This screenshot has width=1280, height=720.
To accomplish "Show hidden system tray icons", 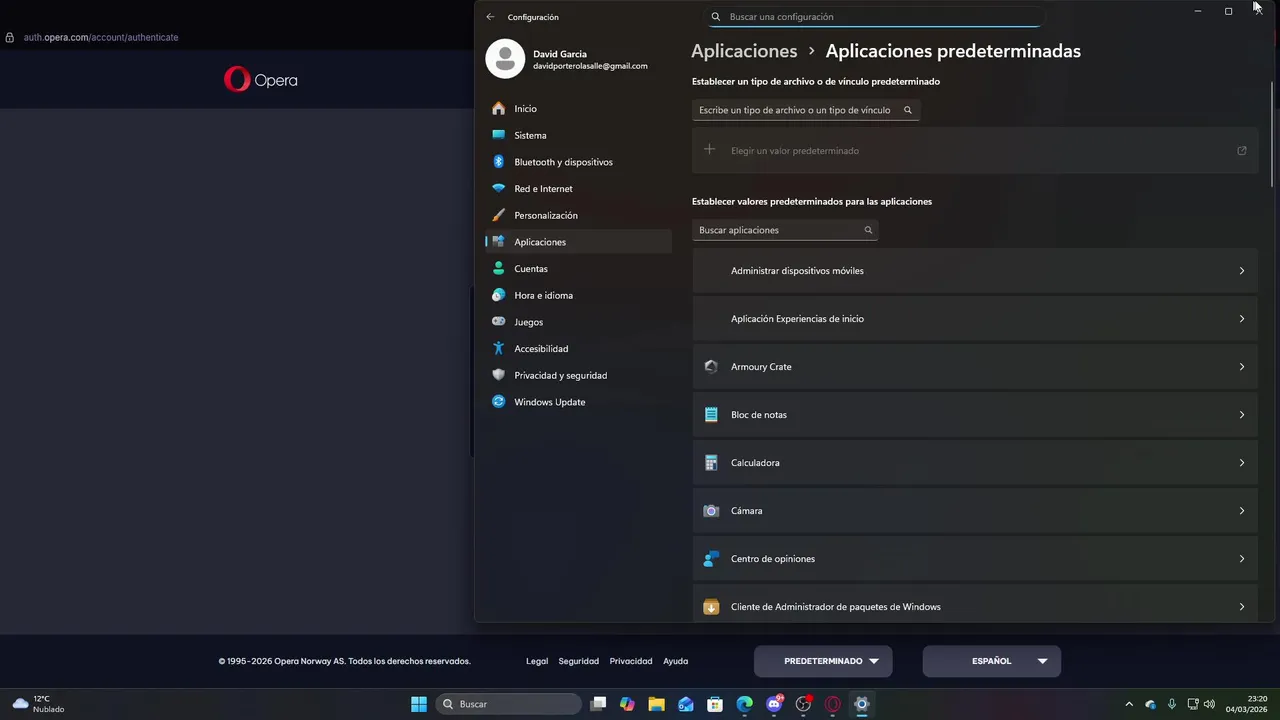I will (x=1129, y=704).
